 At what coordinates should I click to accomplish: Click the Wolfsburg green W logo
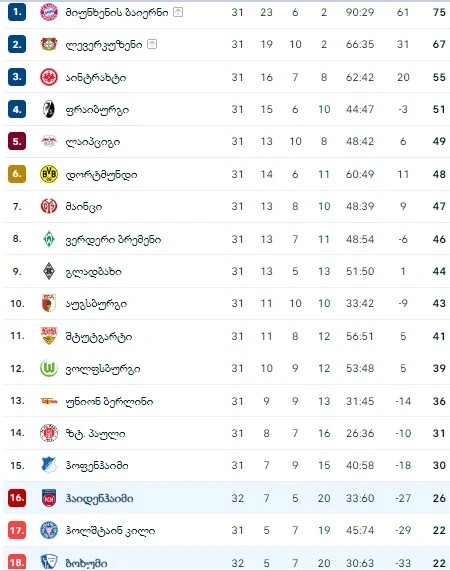49,368
